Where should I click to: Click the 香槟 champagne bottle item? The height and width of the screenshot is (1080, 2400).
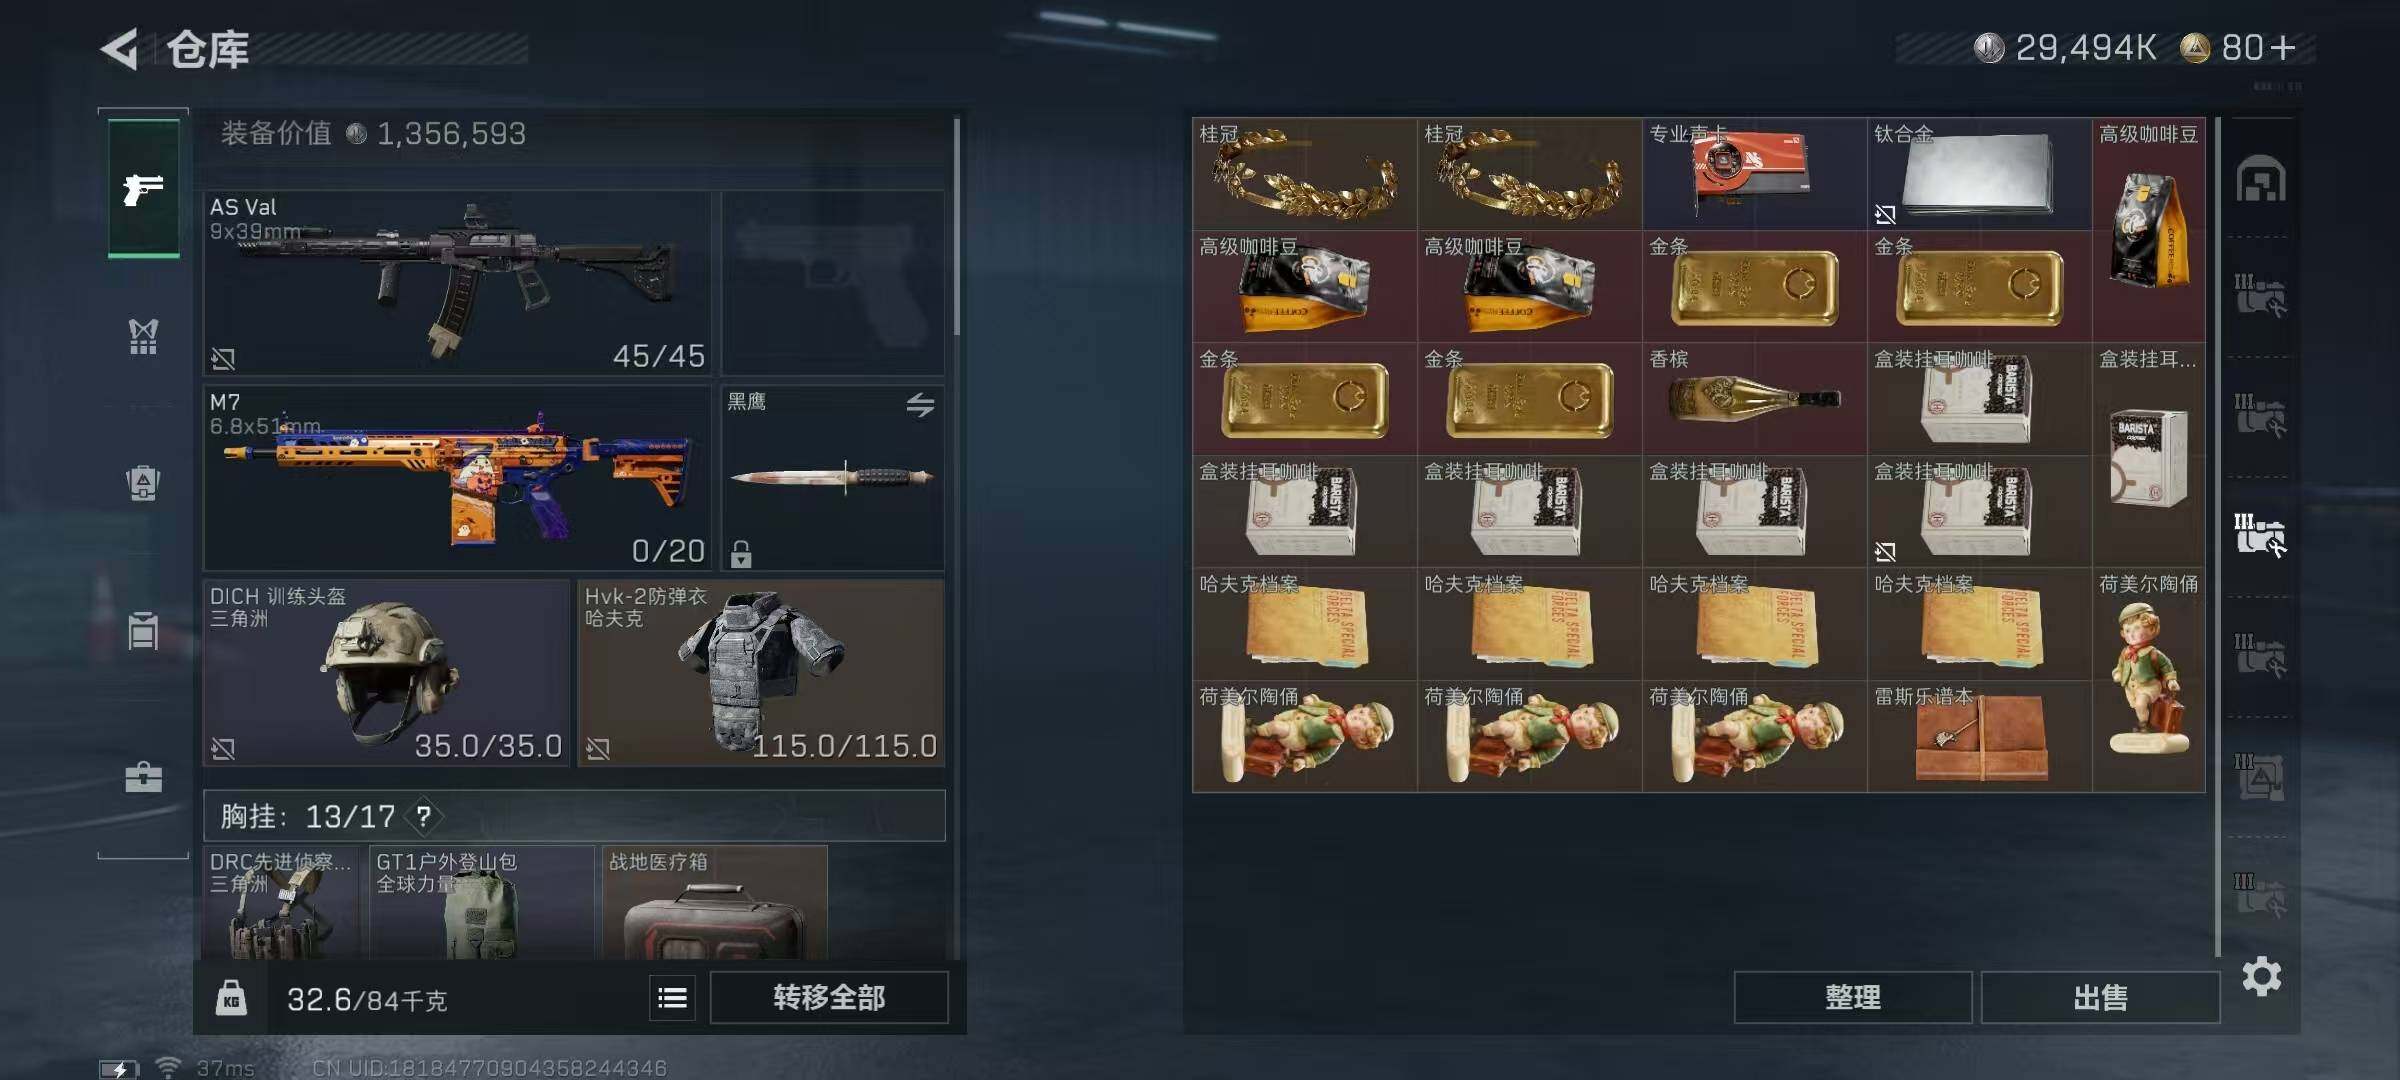click(x=1754, y=399)
